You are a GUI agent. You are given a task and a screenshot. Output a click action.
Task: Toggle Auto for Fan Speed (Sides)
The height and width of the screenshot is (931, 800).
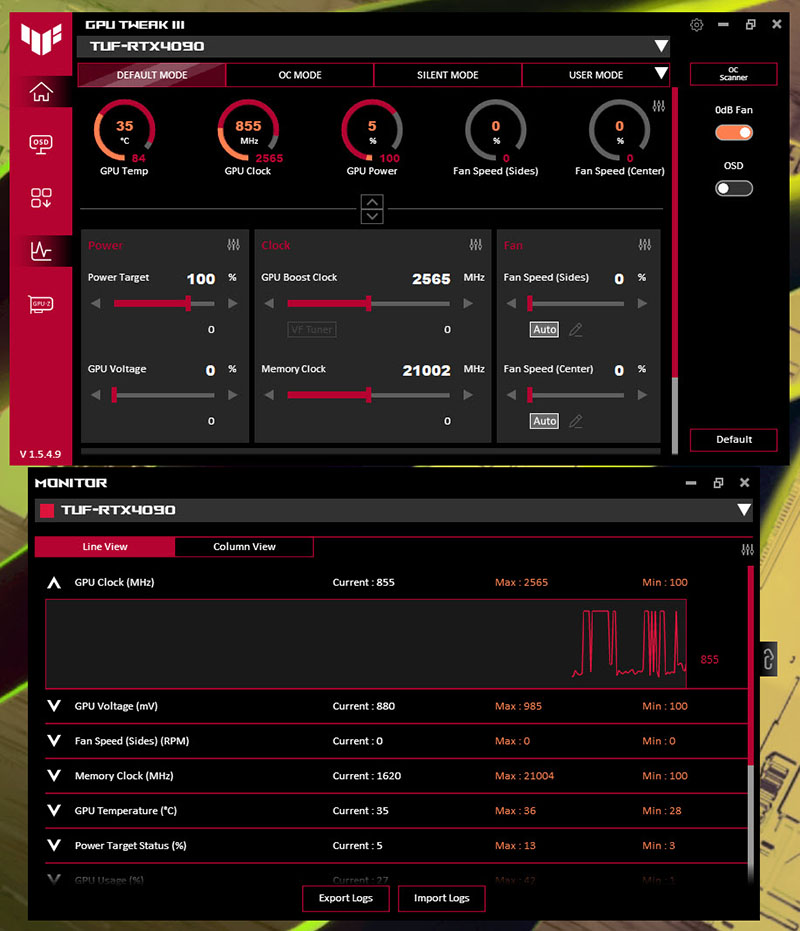(x=544, y=330)
